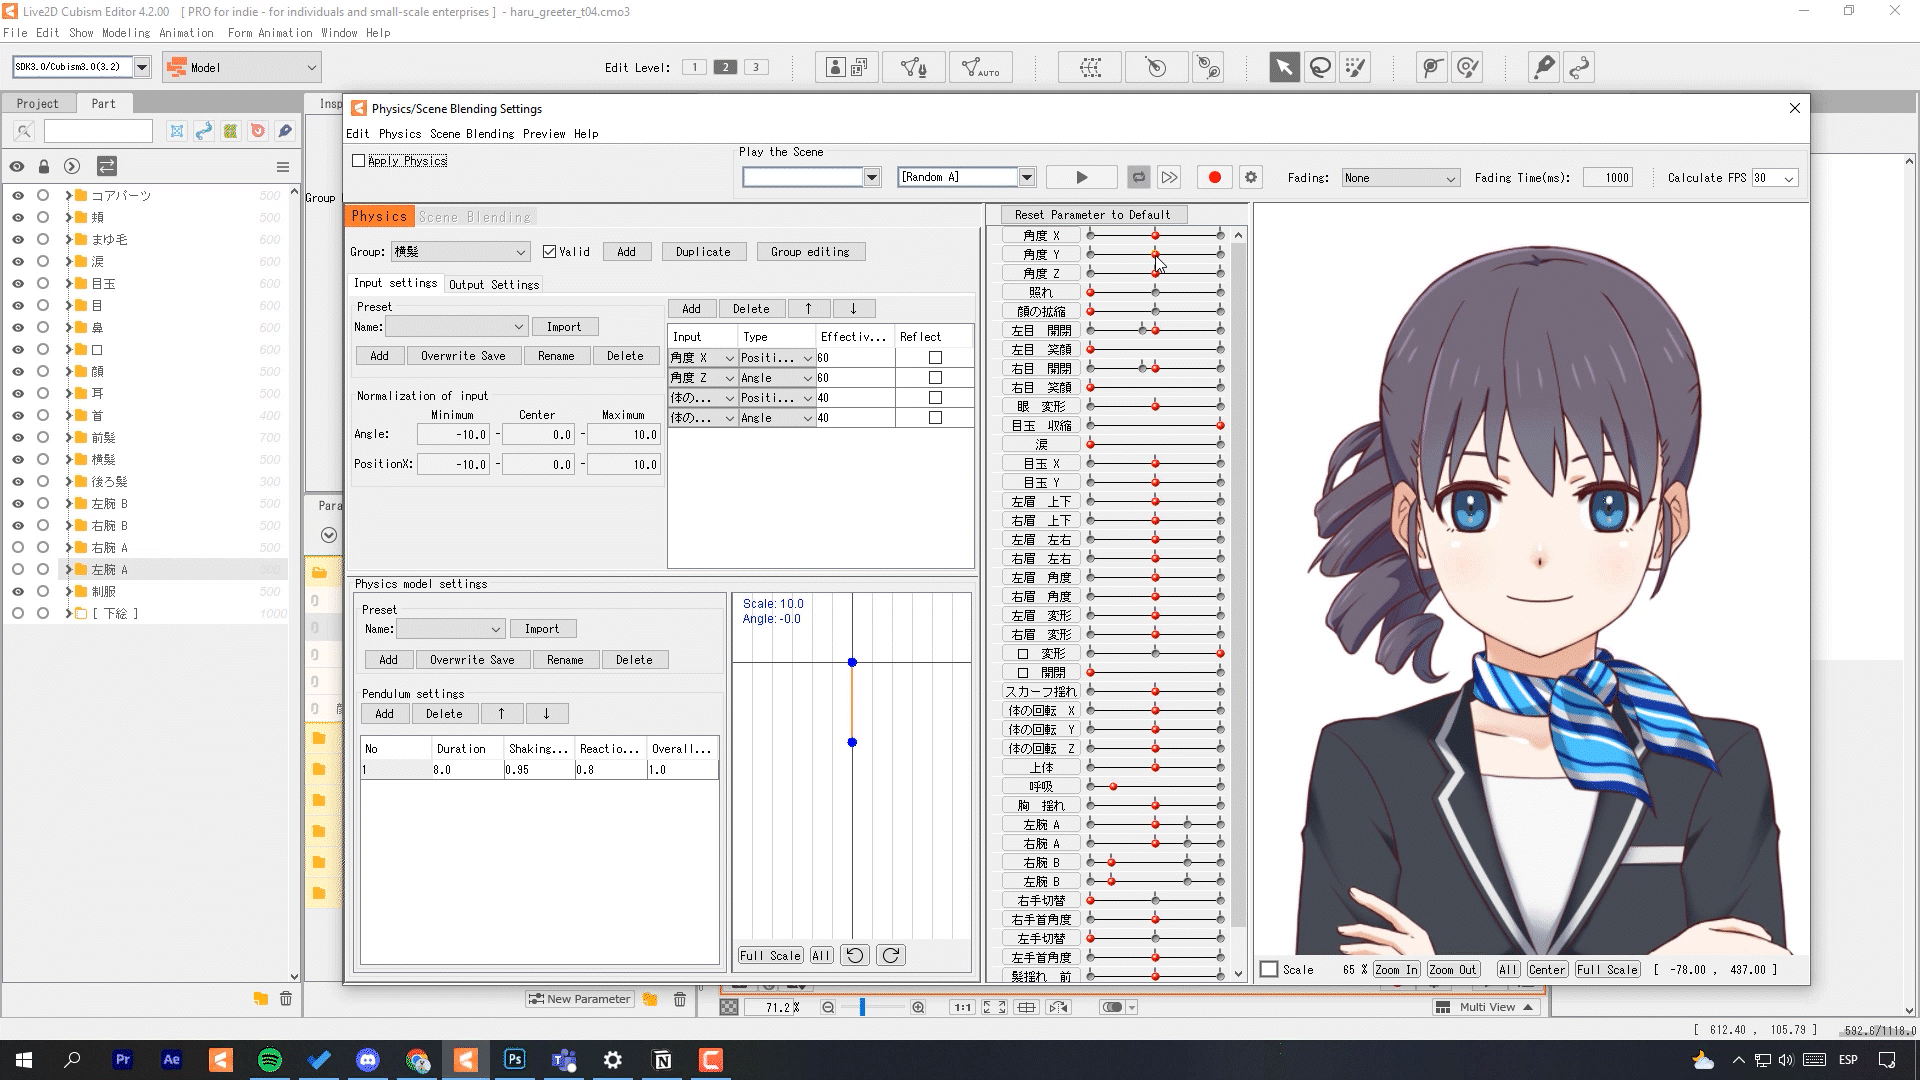The image size is (1920, 1080).
Task: Toggle the loop playback icon
Action: tap(1138, 177)
